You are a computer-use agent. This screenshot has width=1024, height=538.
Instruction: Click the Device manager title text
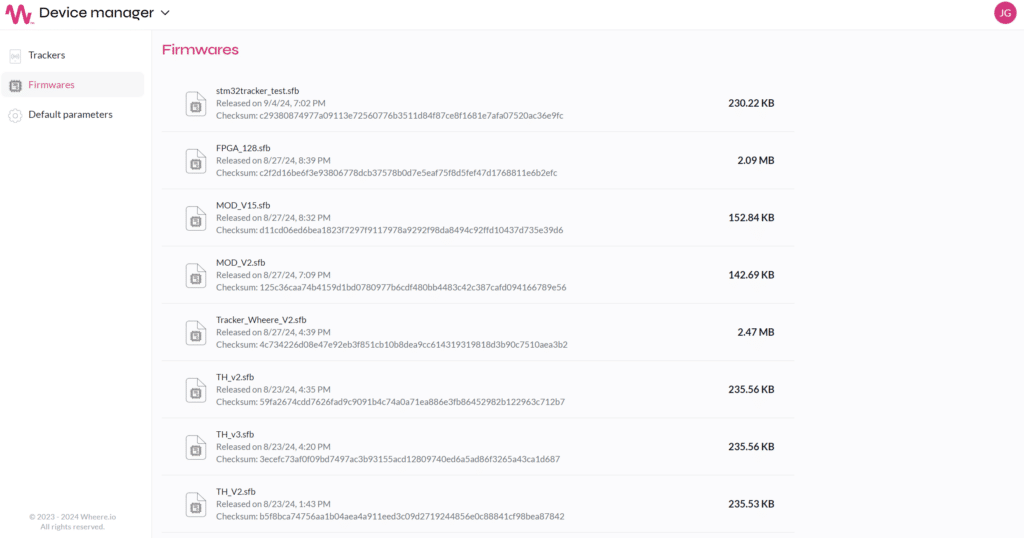click(97, 13)
